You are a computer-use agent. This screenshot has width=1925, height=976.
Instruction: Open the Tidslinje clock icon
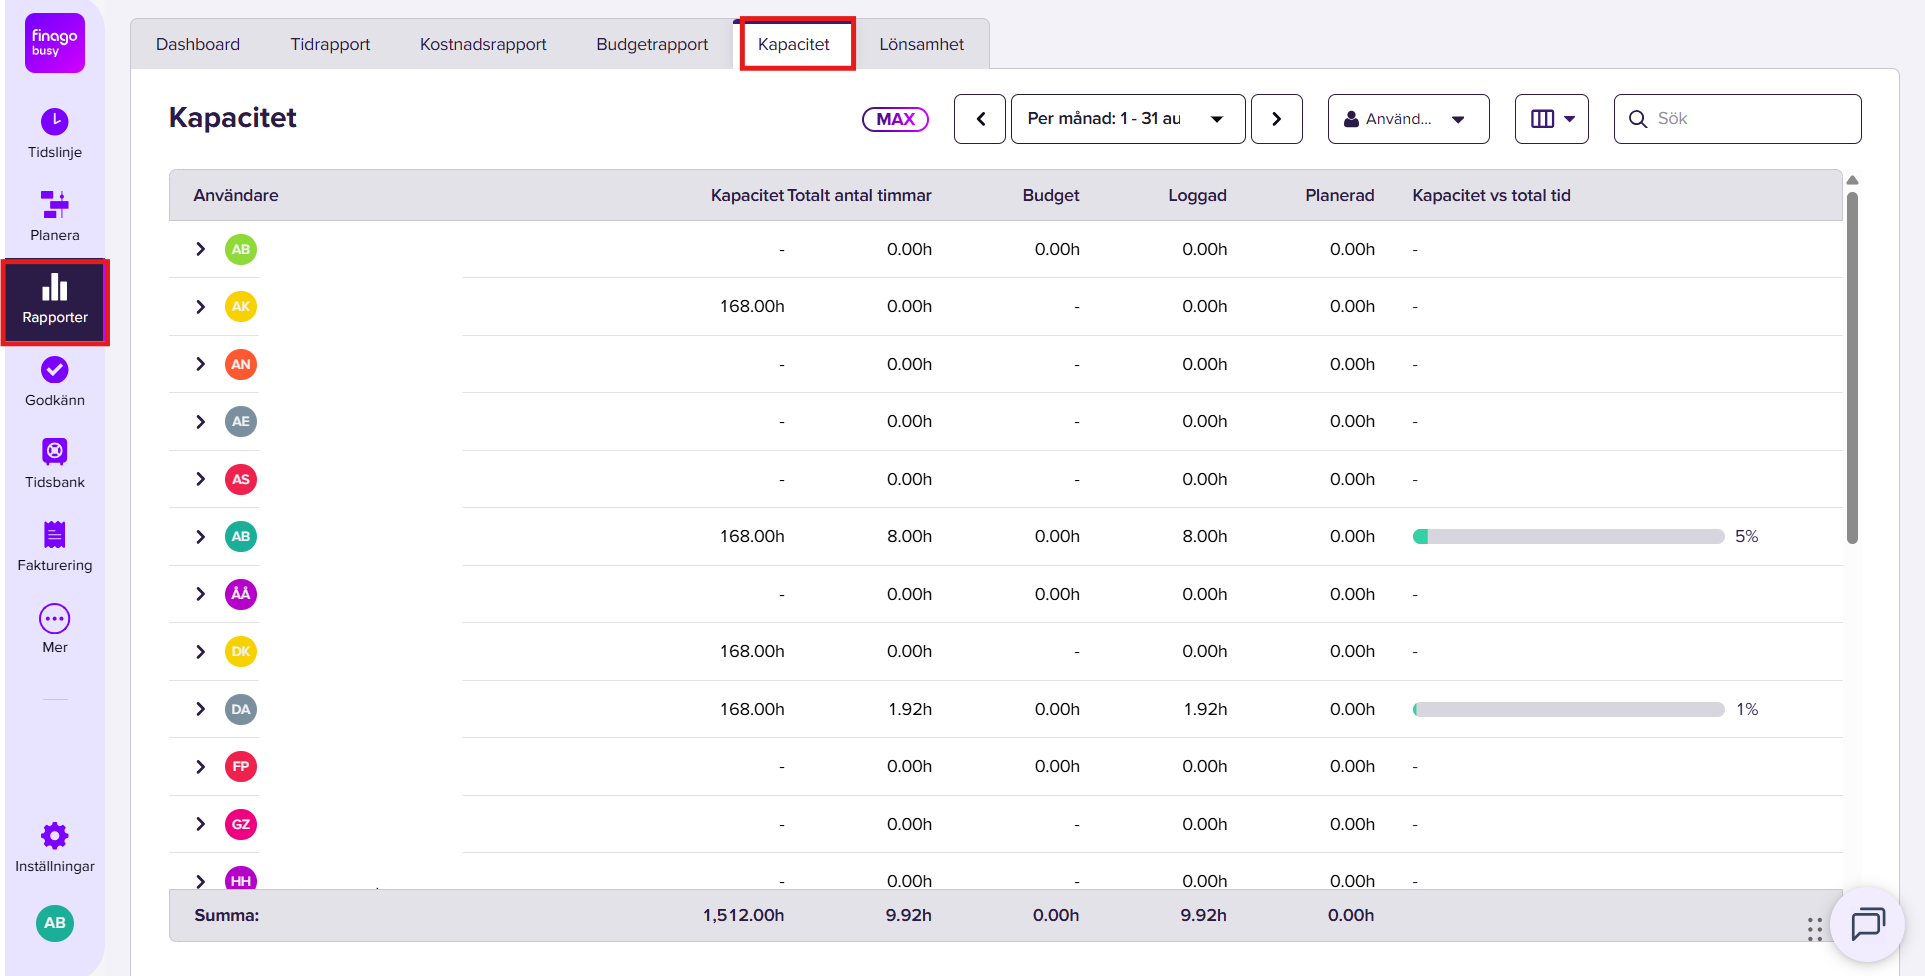tap(55, 122)
